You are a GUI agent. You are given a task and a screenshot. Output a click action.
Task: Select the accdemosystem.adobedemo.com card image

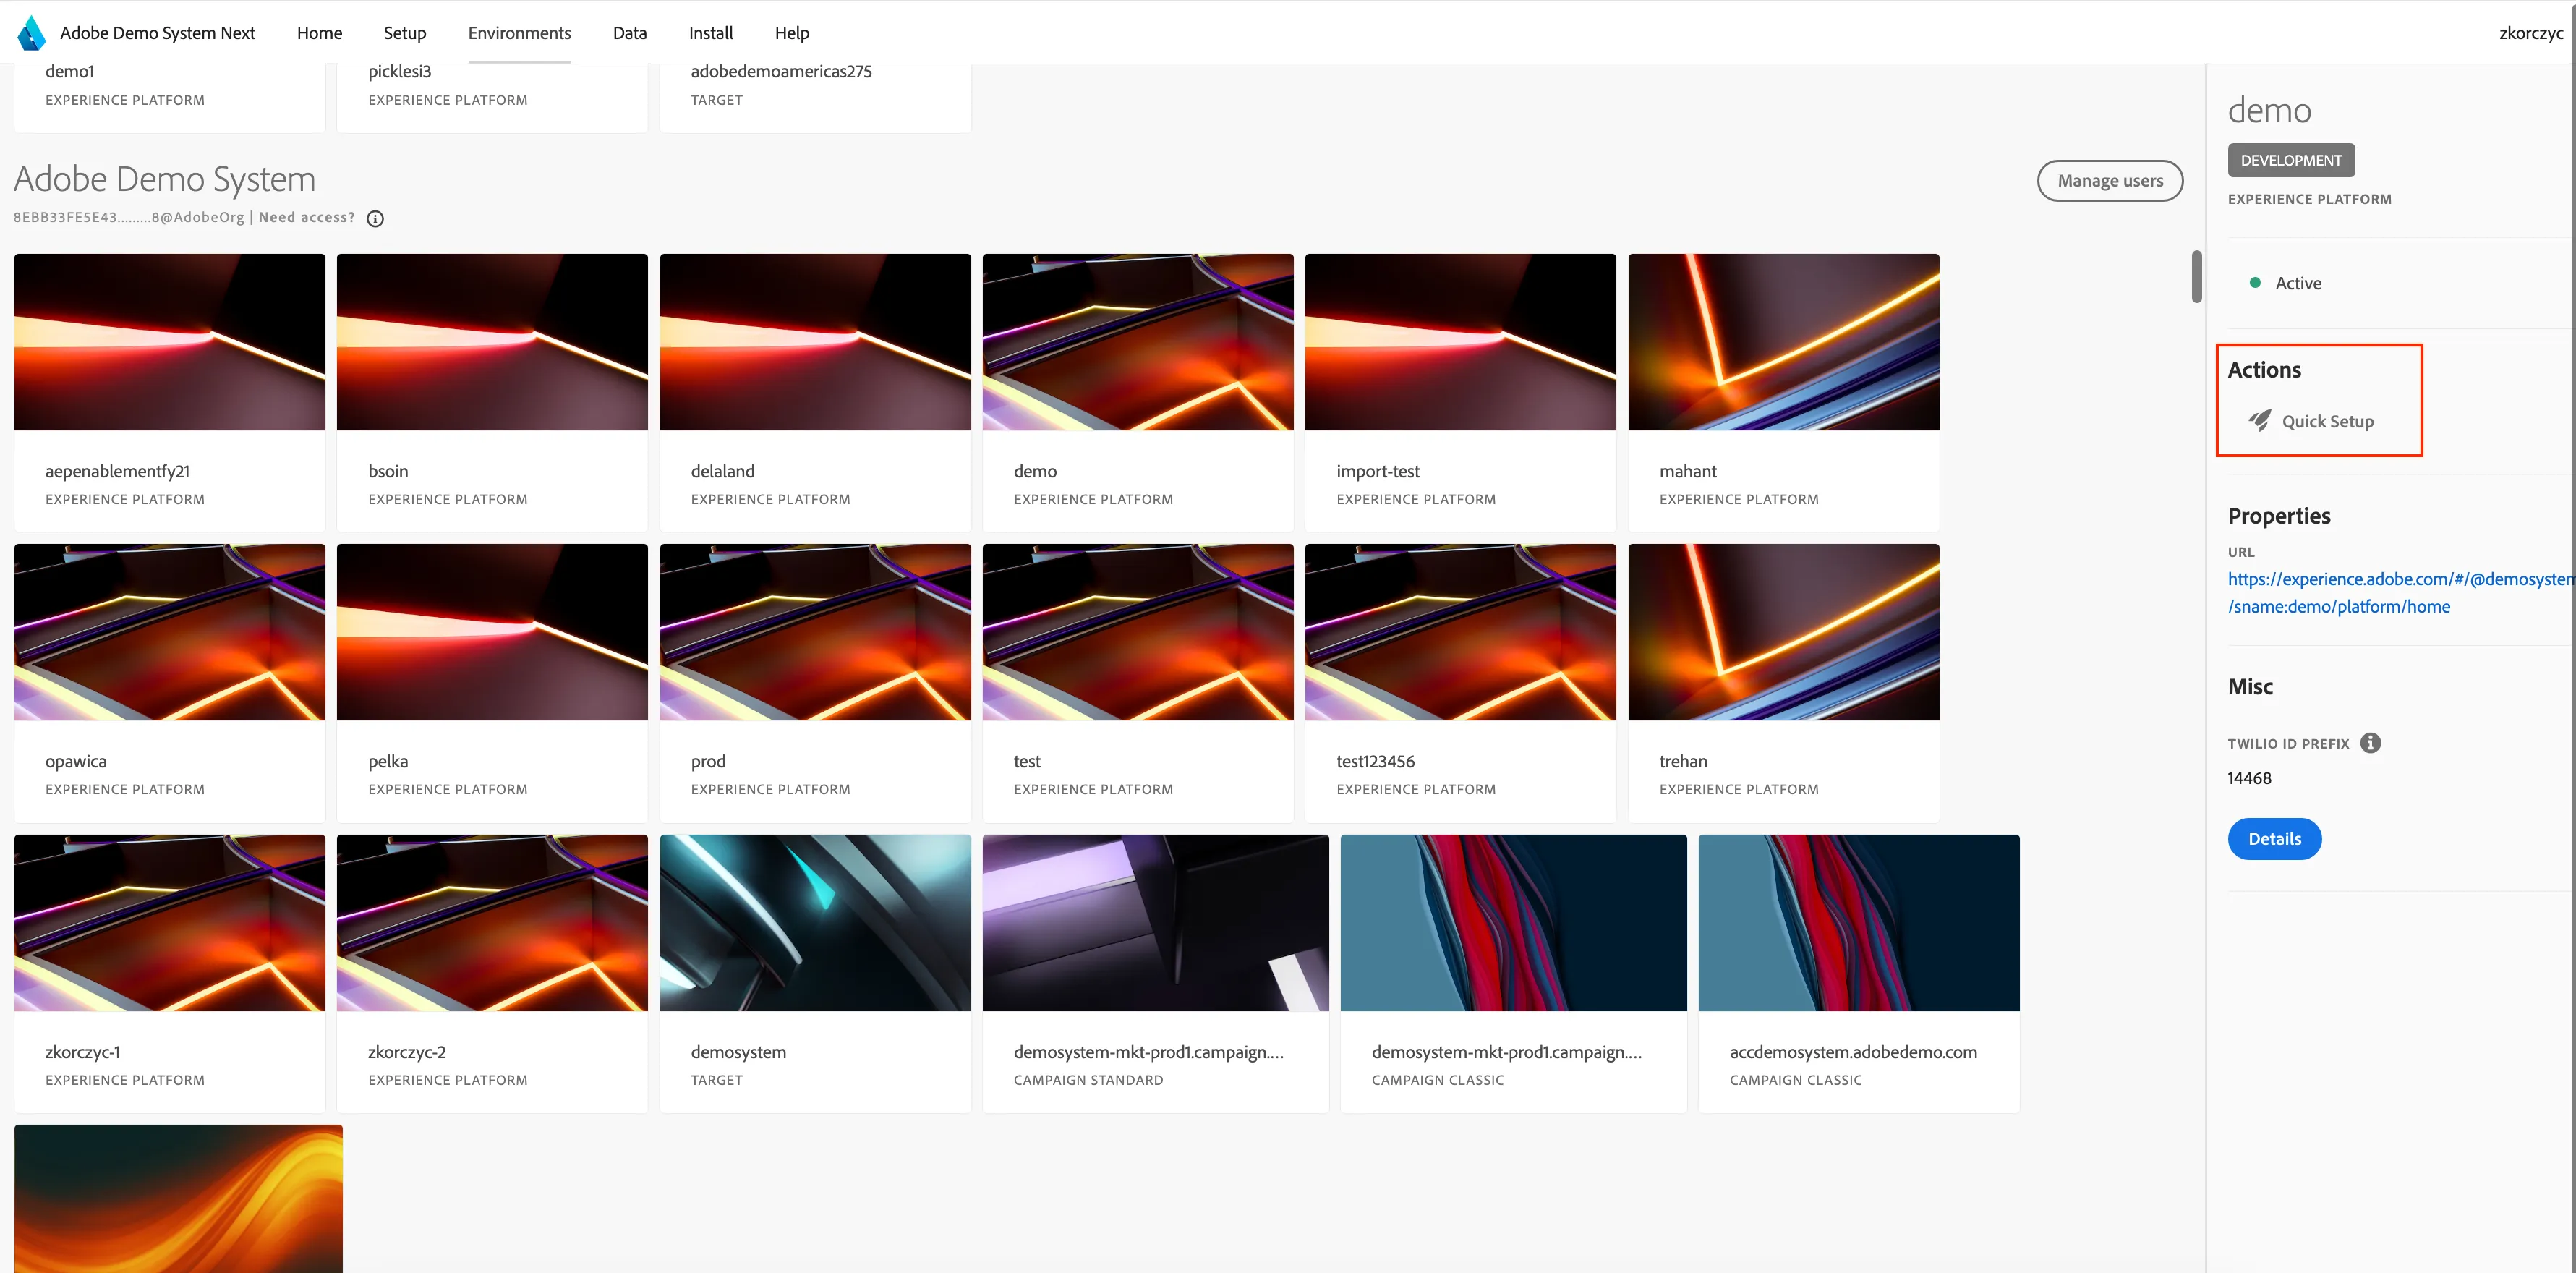point(1858,923)
